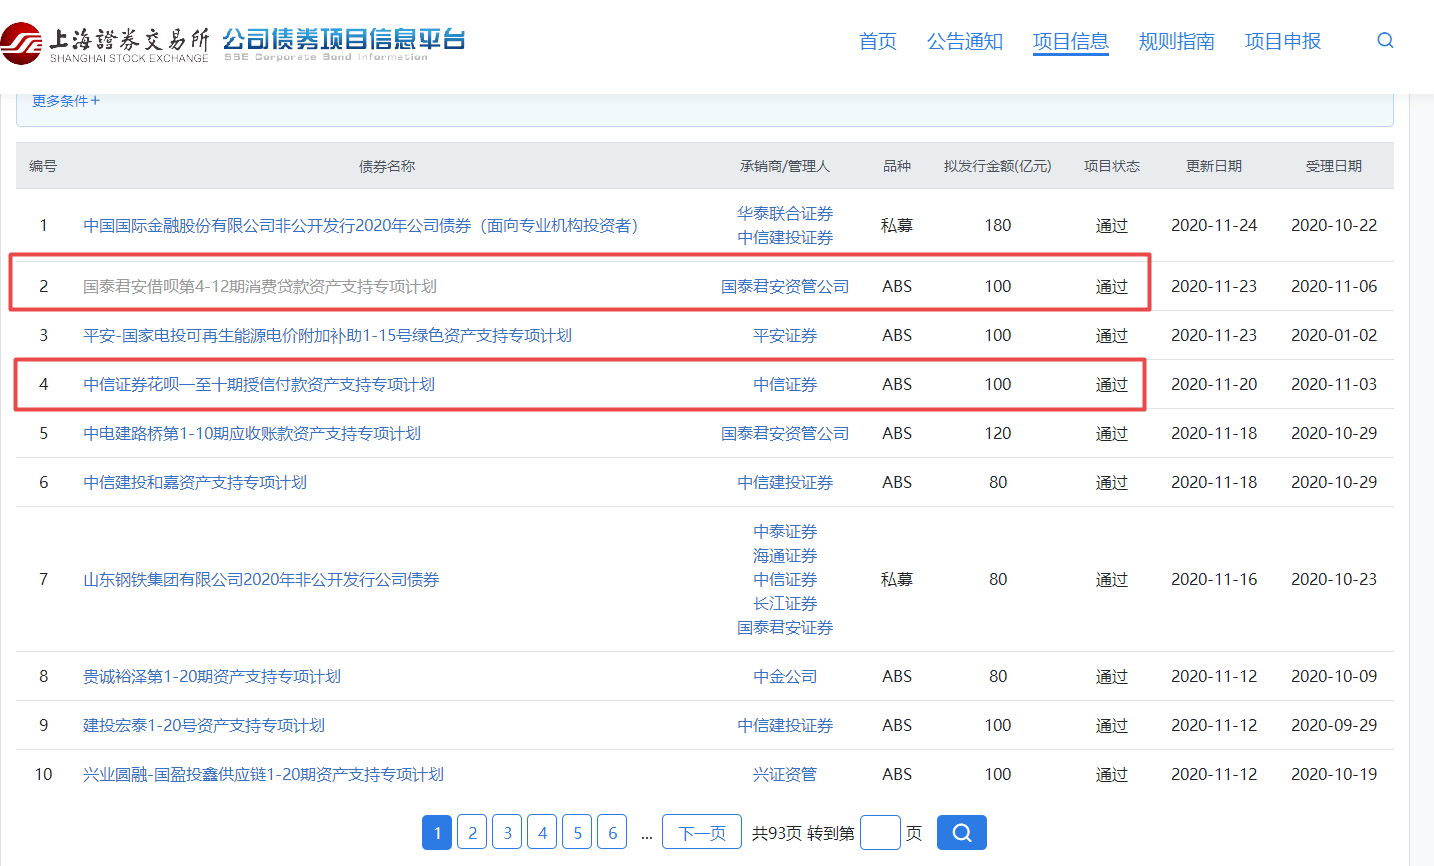Go to 首页 via top navigation
Image resolution: width=1434 pixels, height=866 pixels.
click(877, 42)
